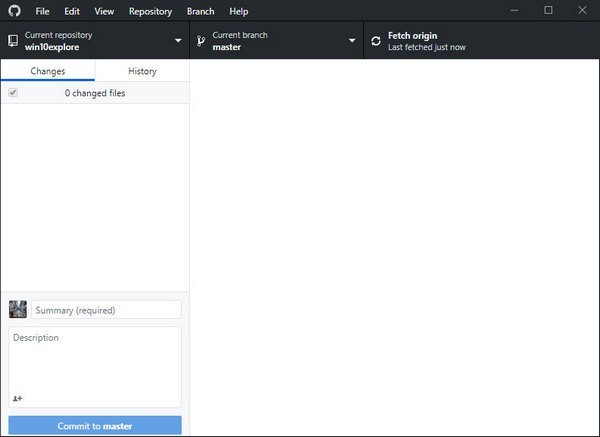Expand the Current branch dropdown arrow
The image size is (600, 437).
click(x=352, y=41)
